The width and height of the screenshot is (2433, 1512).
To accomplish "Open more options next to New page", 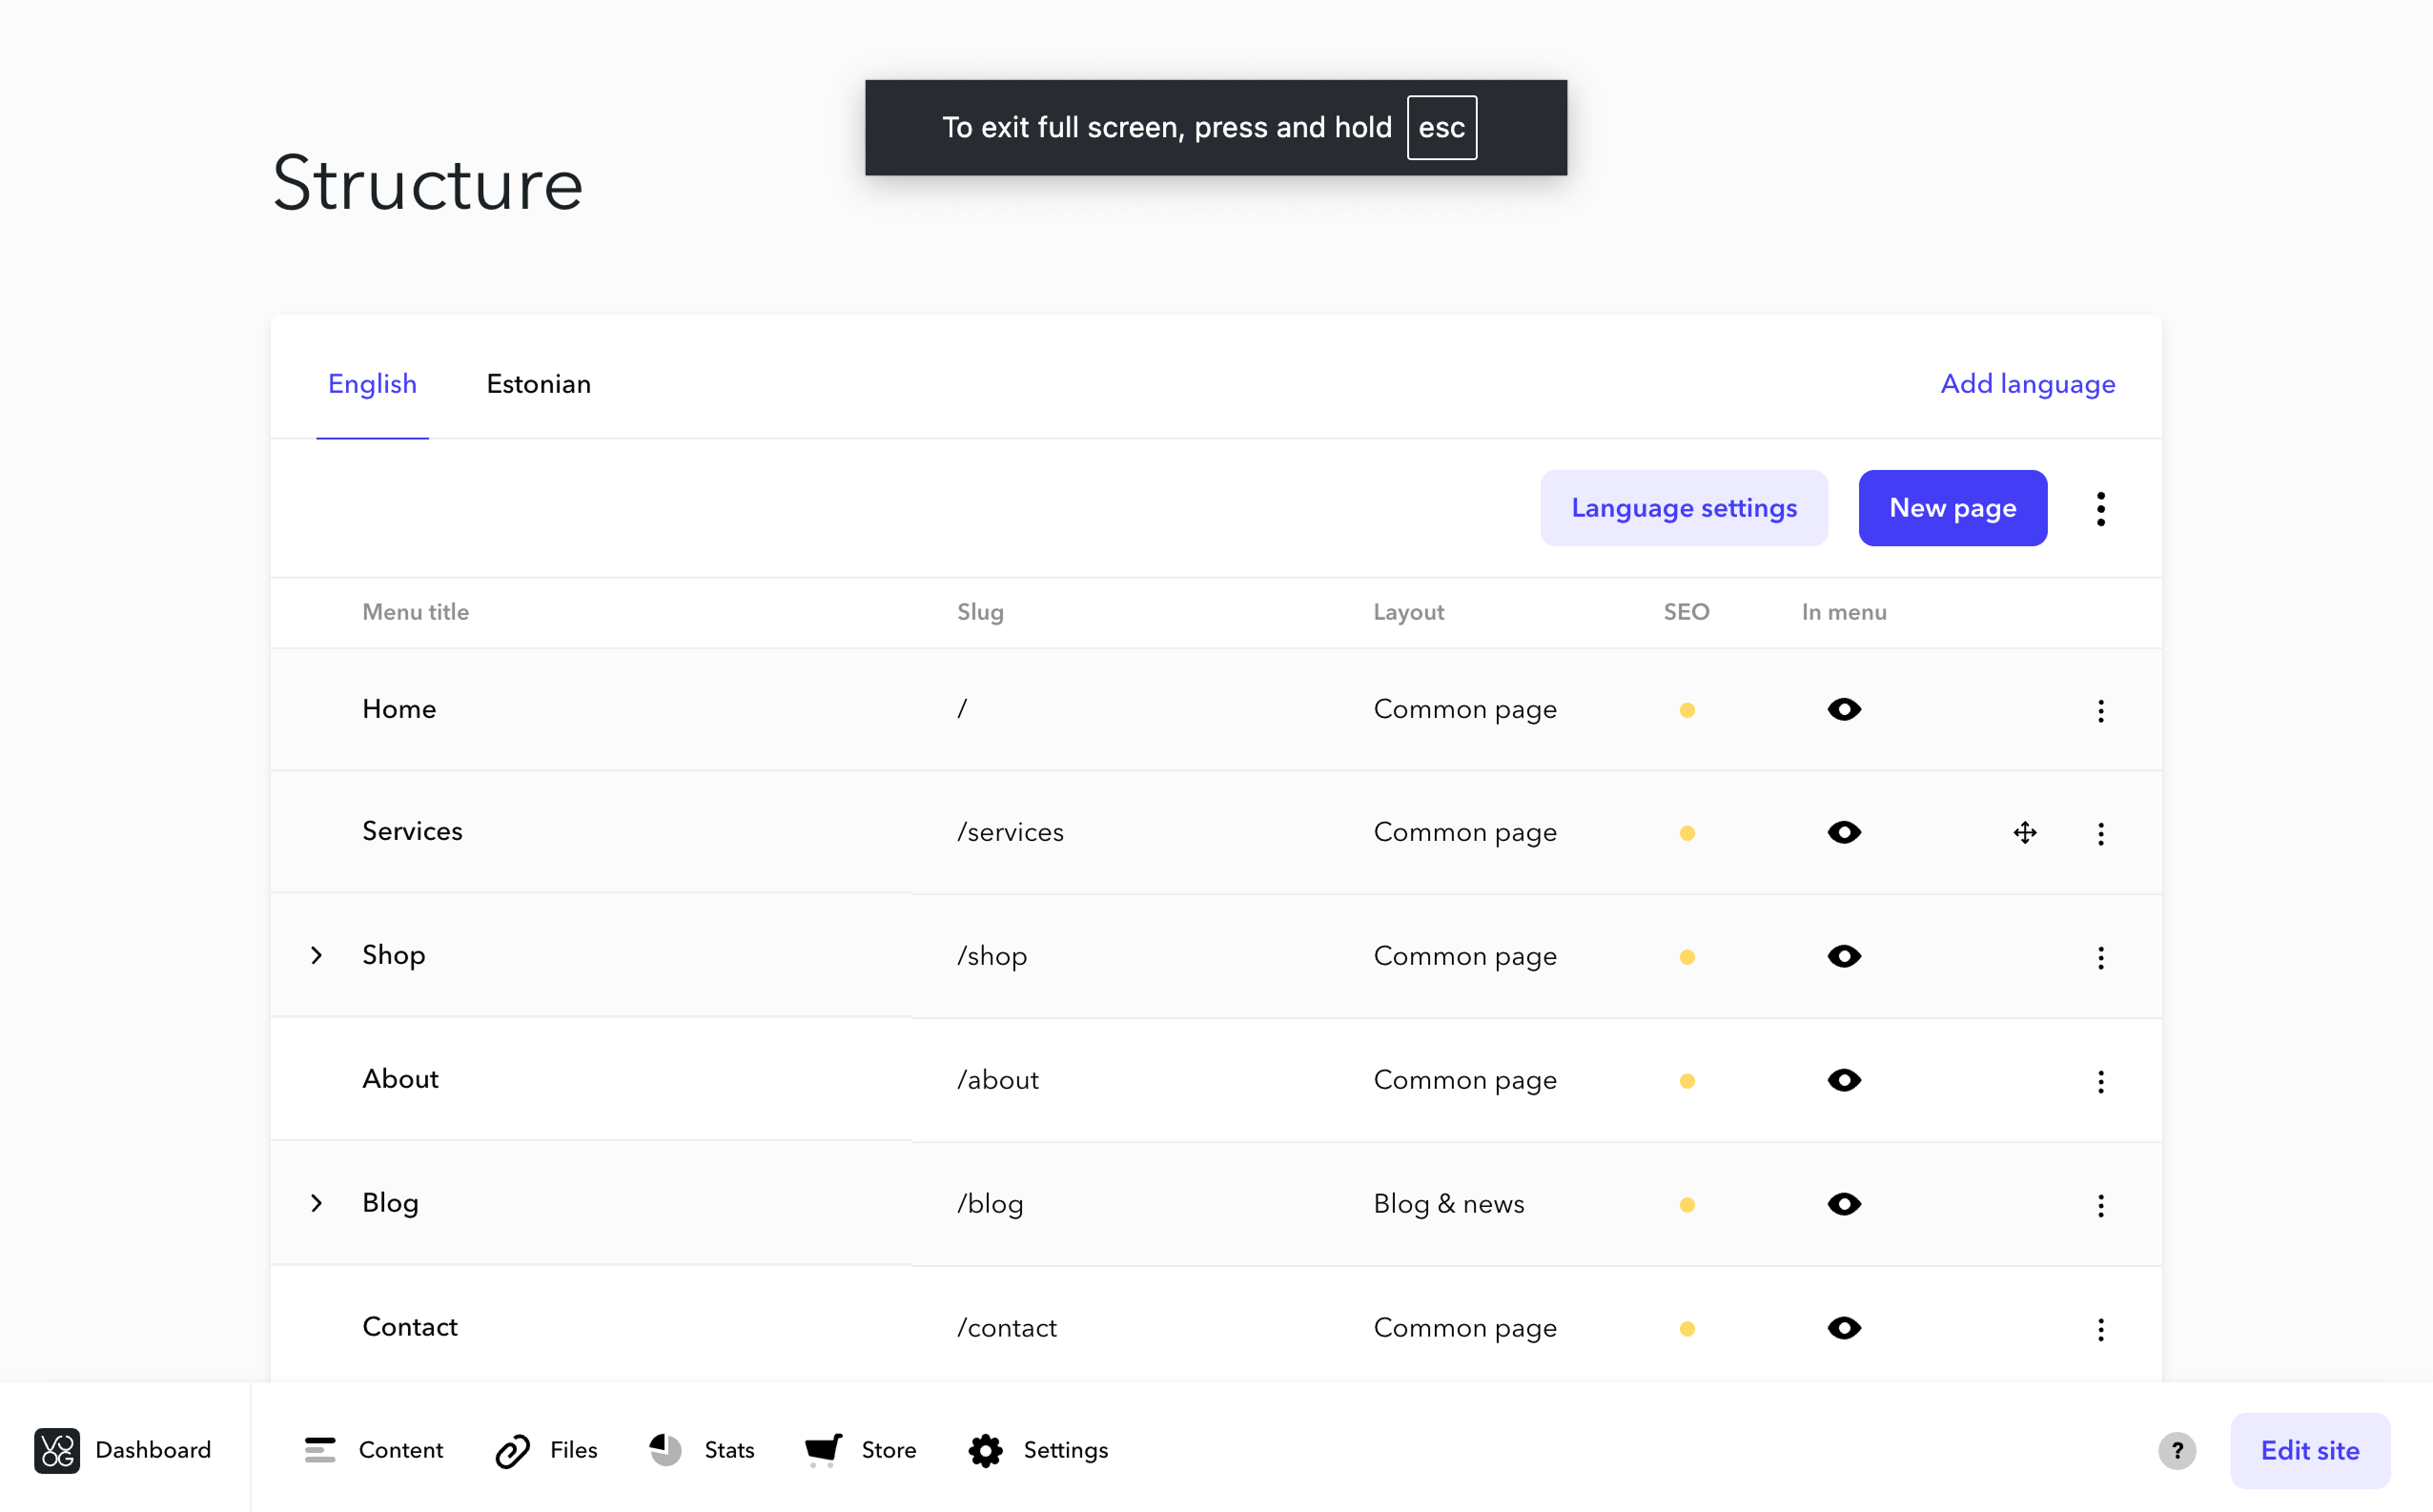I will pyautogui.click(x=2101, y=509).
